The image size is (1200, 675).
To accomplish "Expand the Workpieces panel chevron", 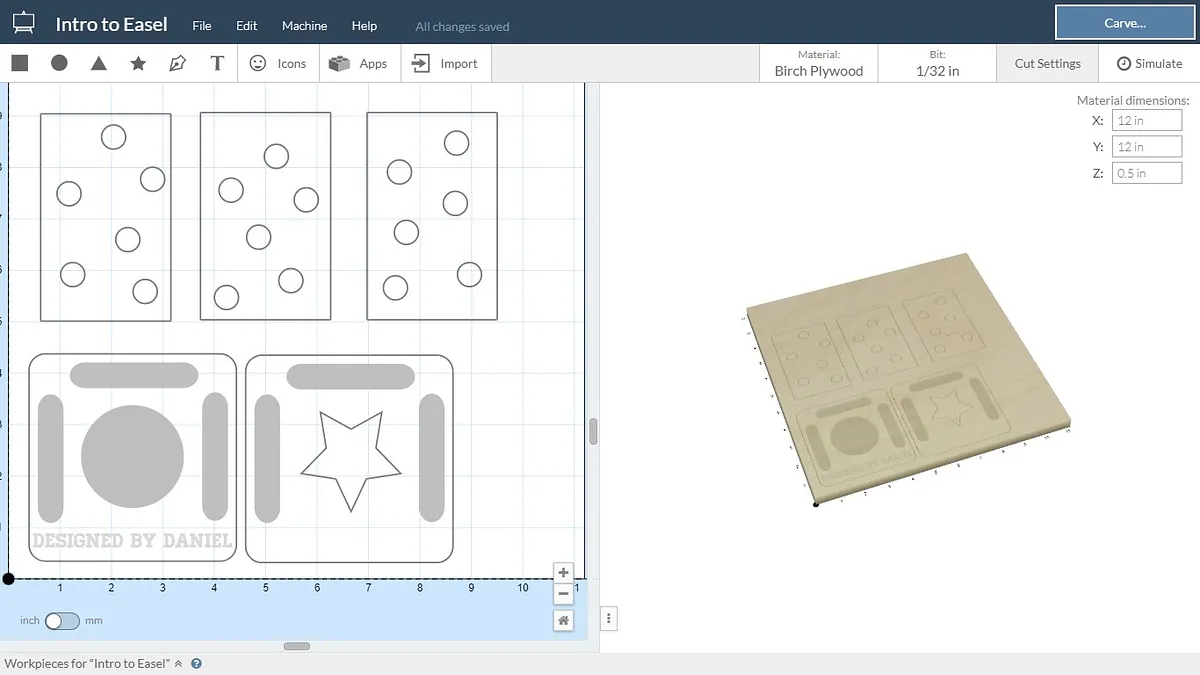I will pos(179,663).
